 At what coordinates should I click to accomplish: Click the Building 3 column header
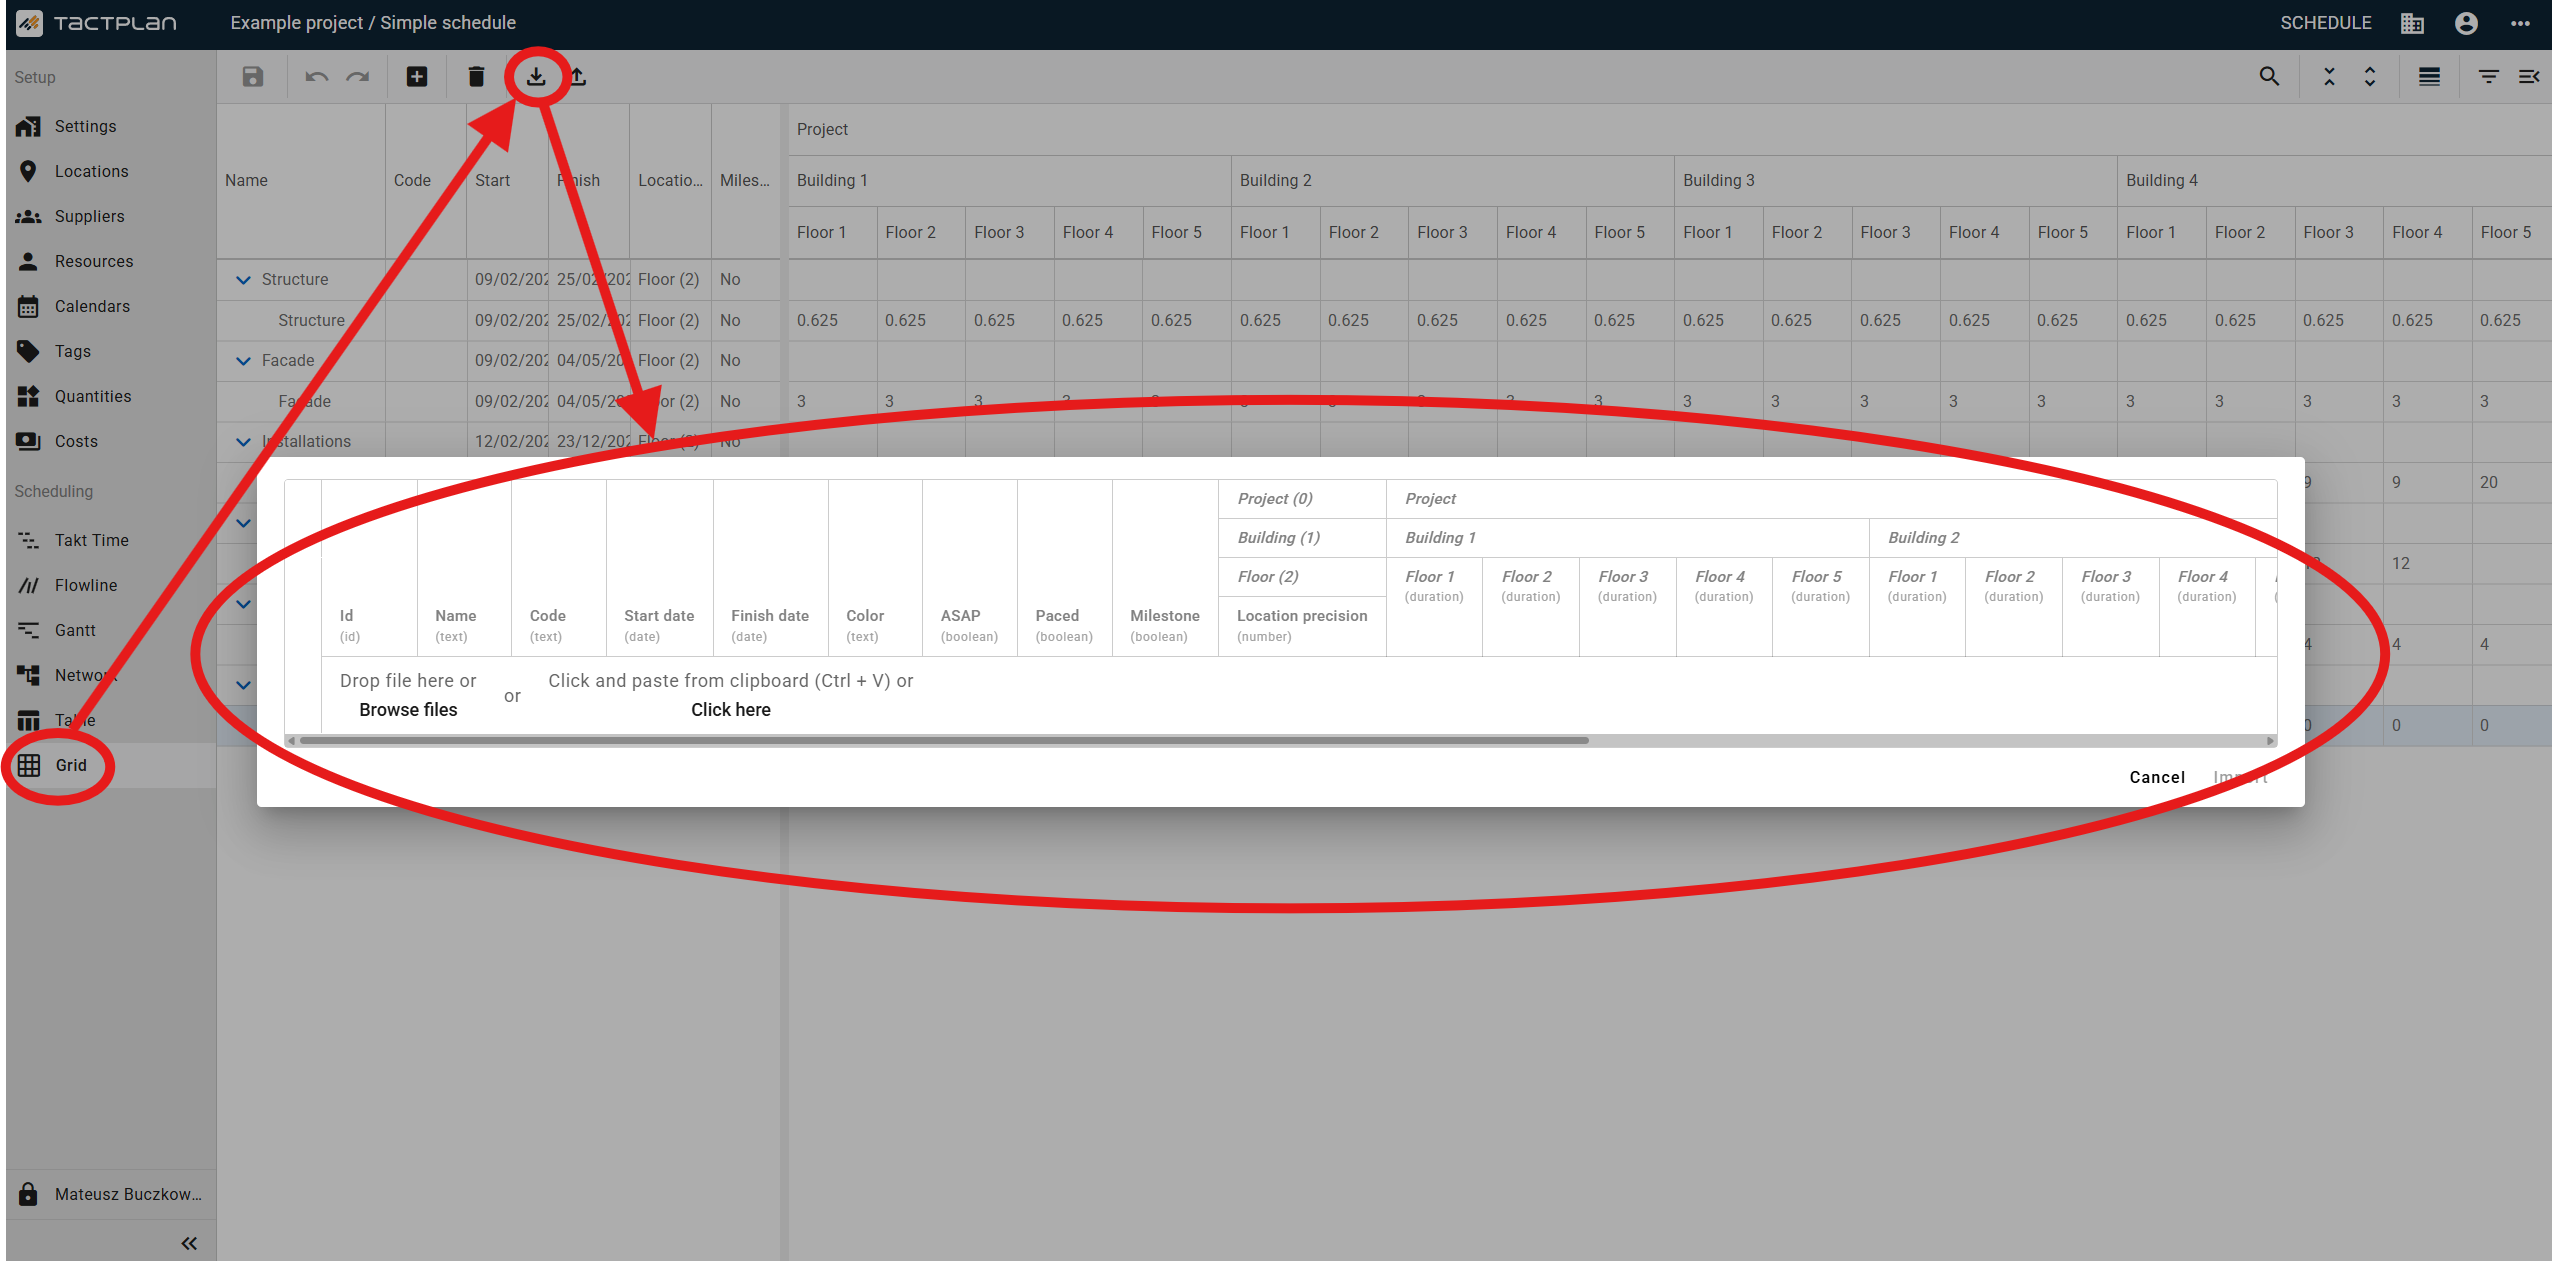(x=1896, y=180)
